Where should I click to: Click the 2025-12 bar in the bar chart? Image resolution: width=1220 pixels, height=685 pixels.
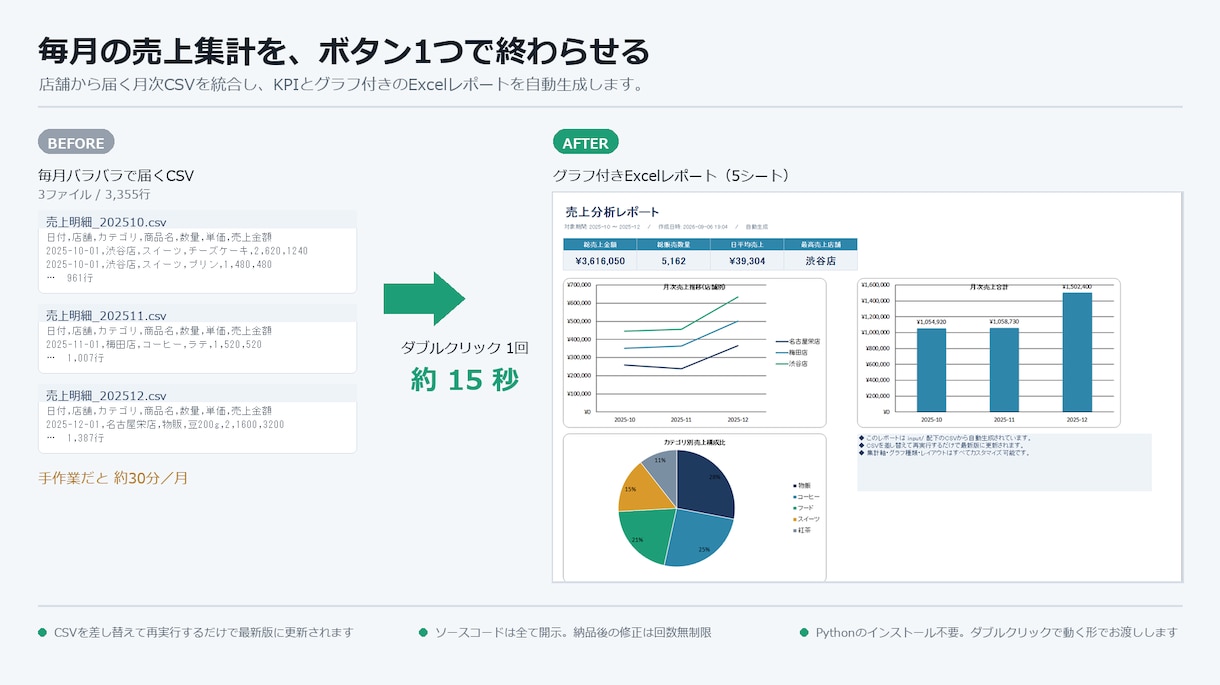(1077, 352)
